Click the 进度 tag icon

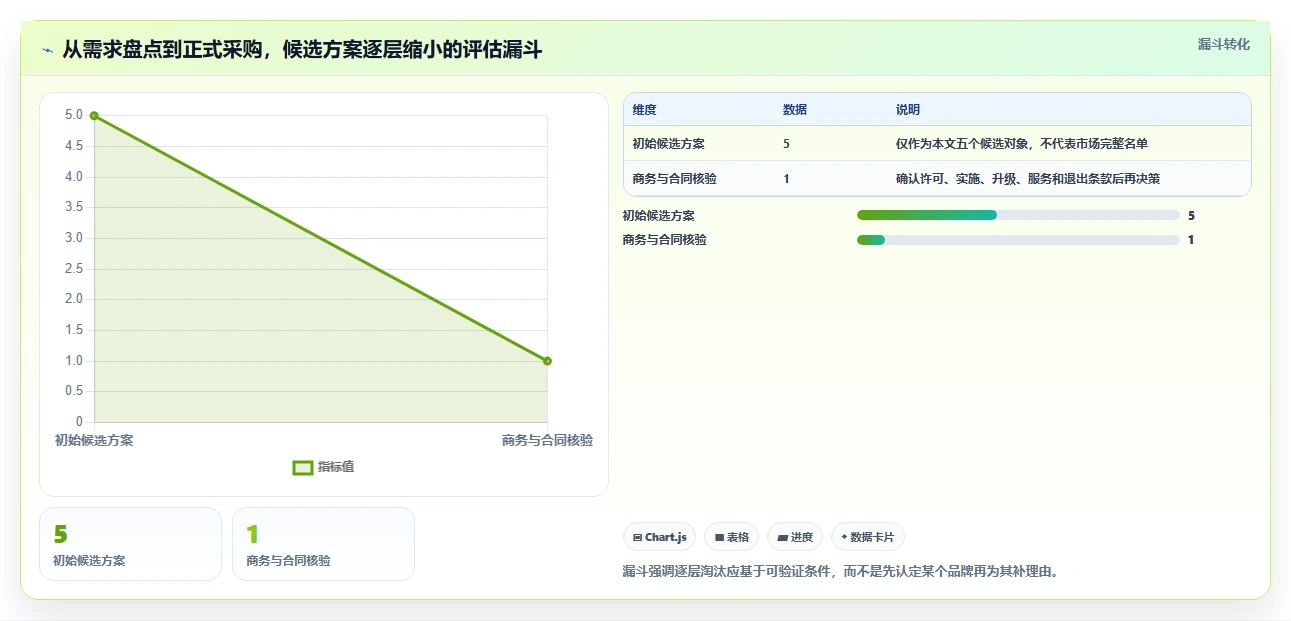click(x=782, y=538)
